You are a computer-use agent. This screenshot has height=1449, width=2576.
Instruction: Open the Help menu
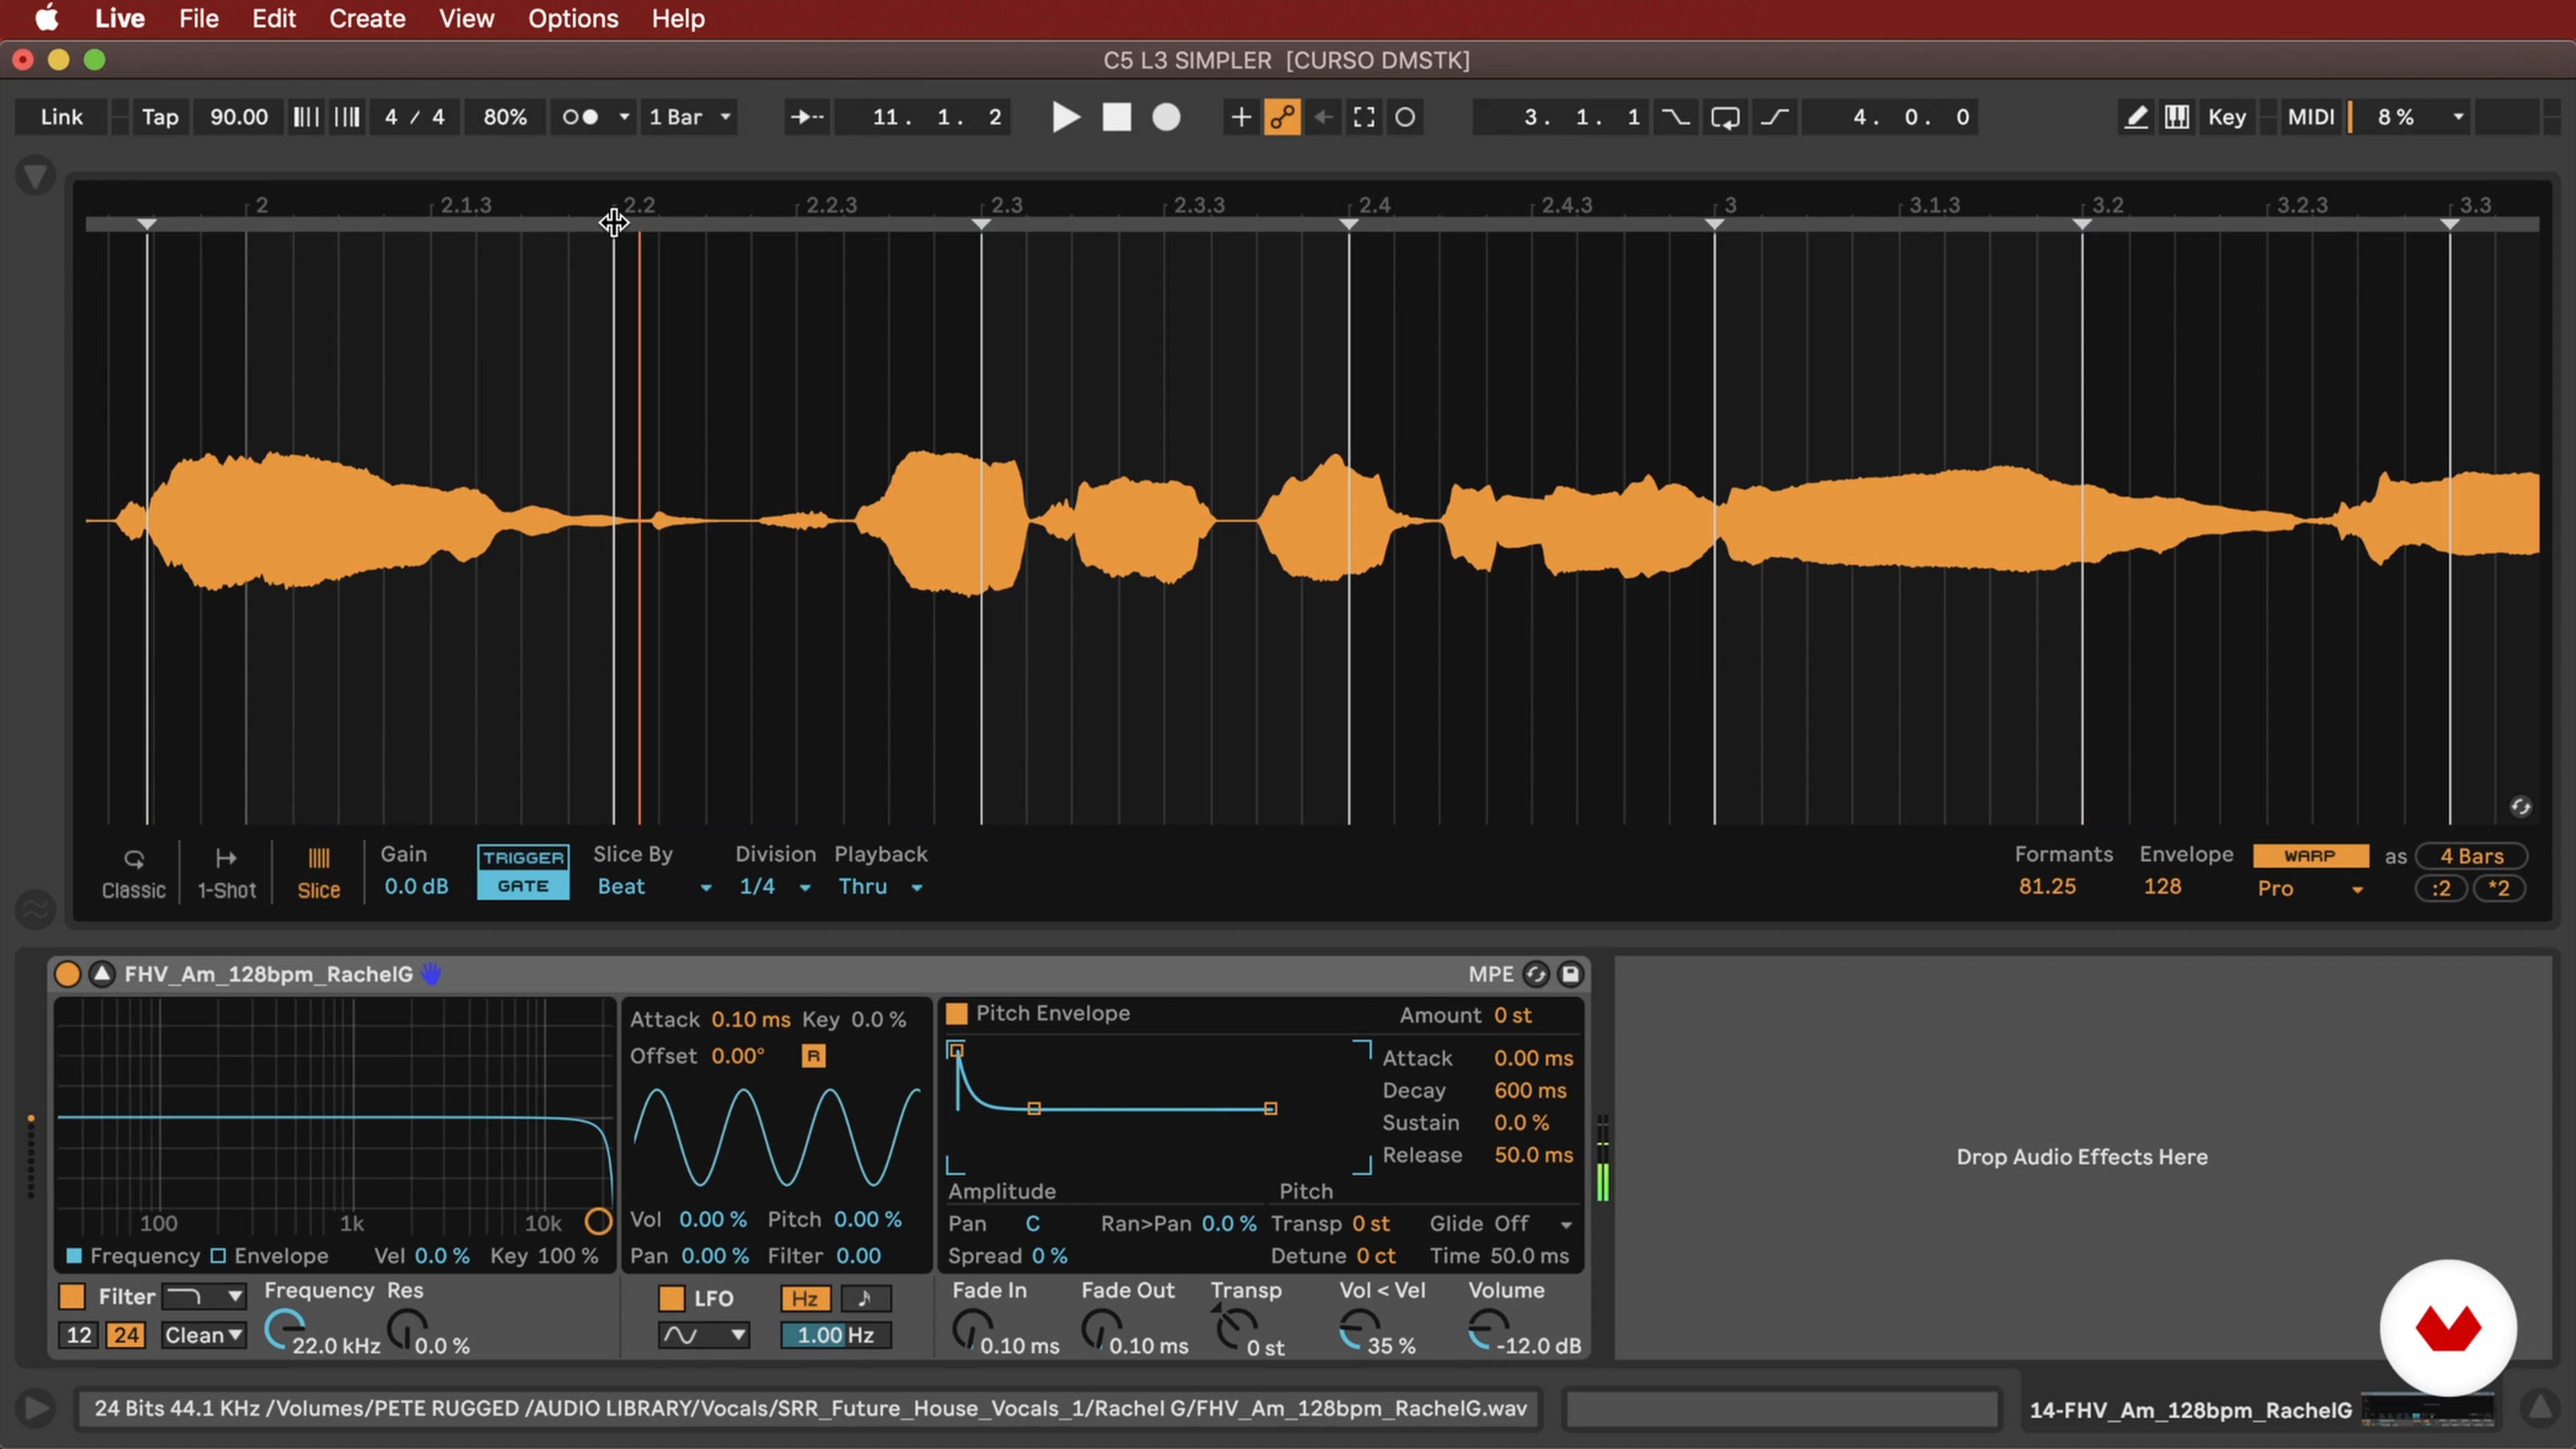click(678, 18)
